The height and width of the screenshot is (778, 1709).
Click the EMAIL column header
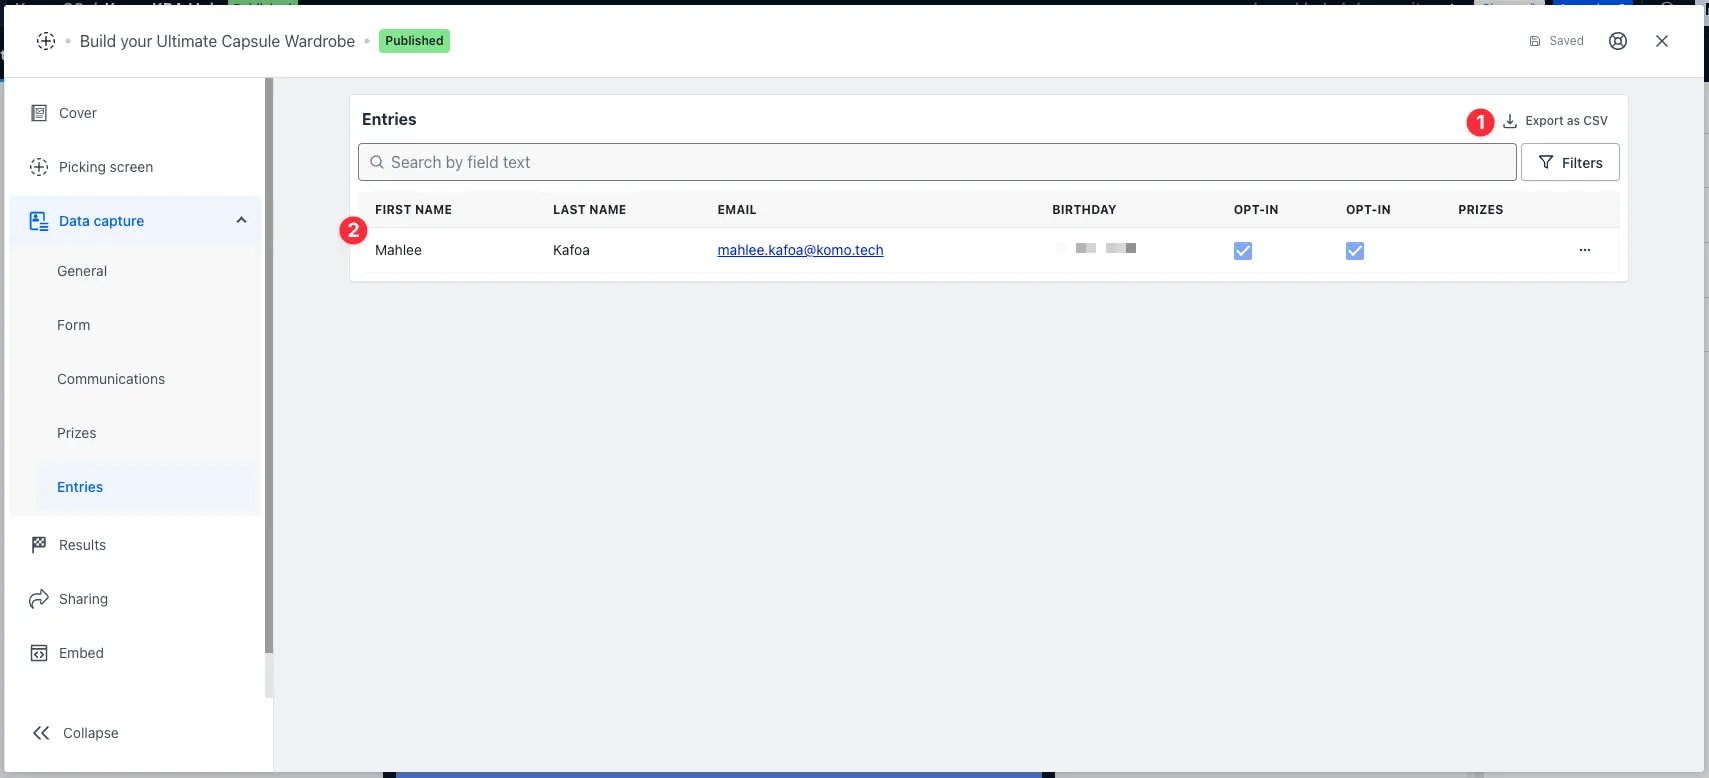coord(737,210)
